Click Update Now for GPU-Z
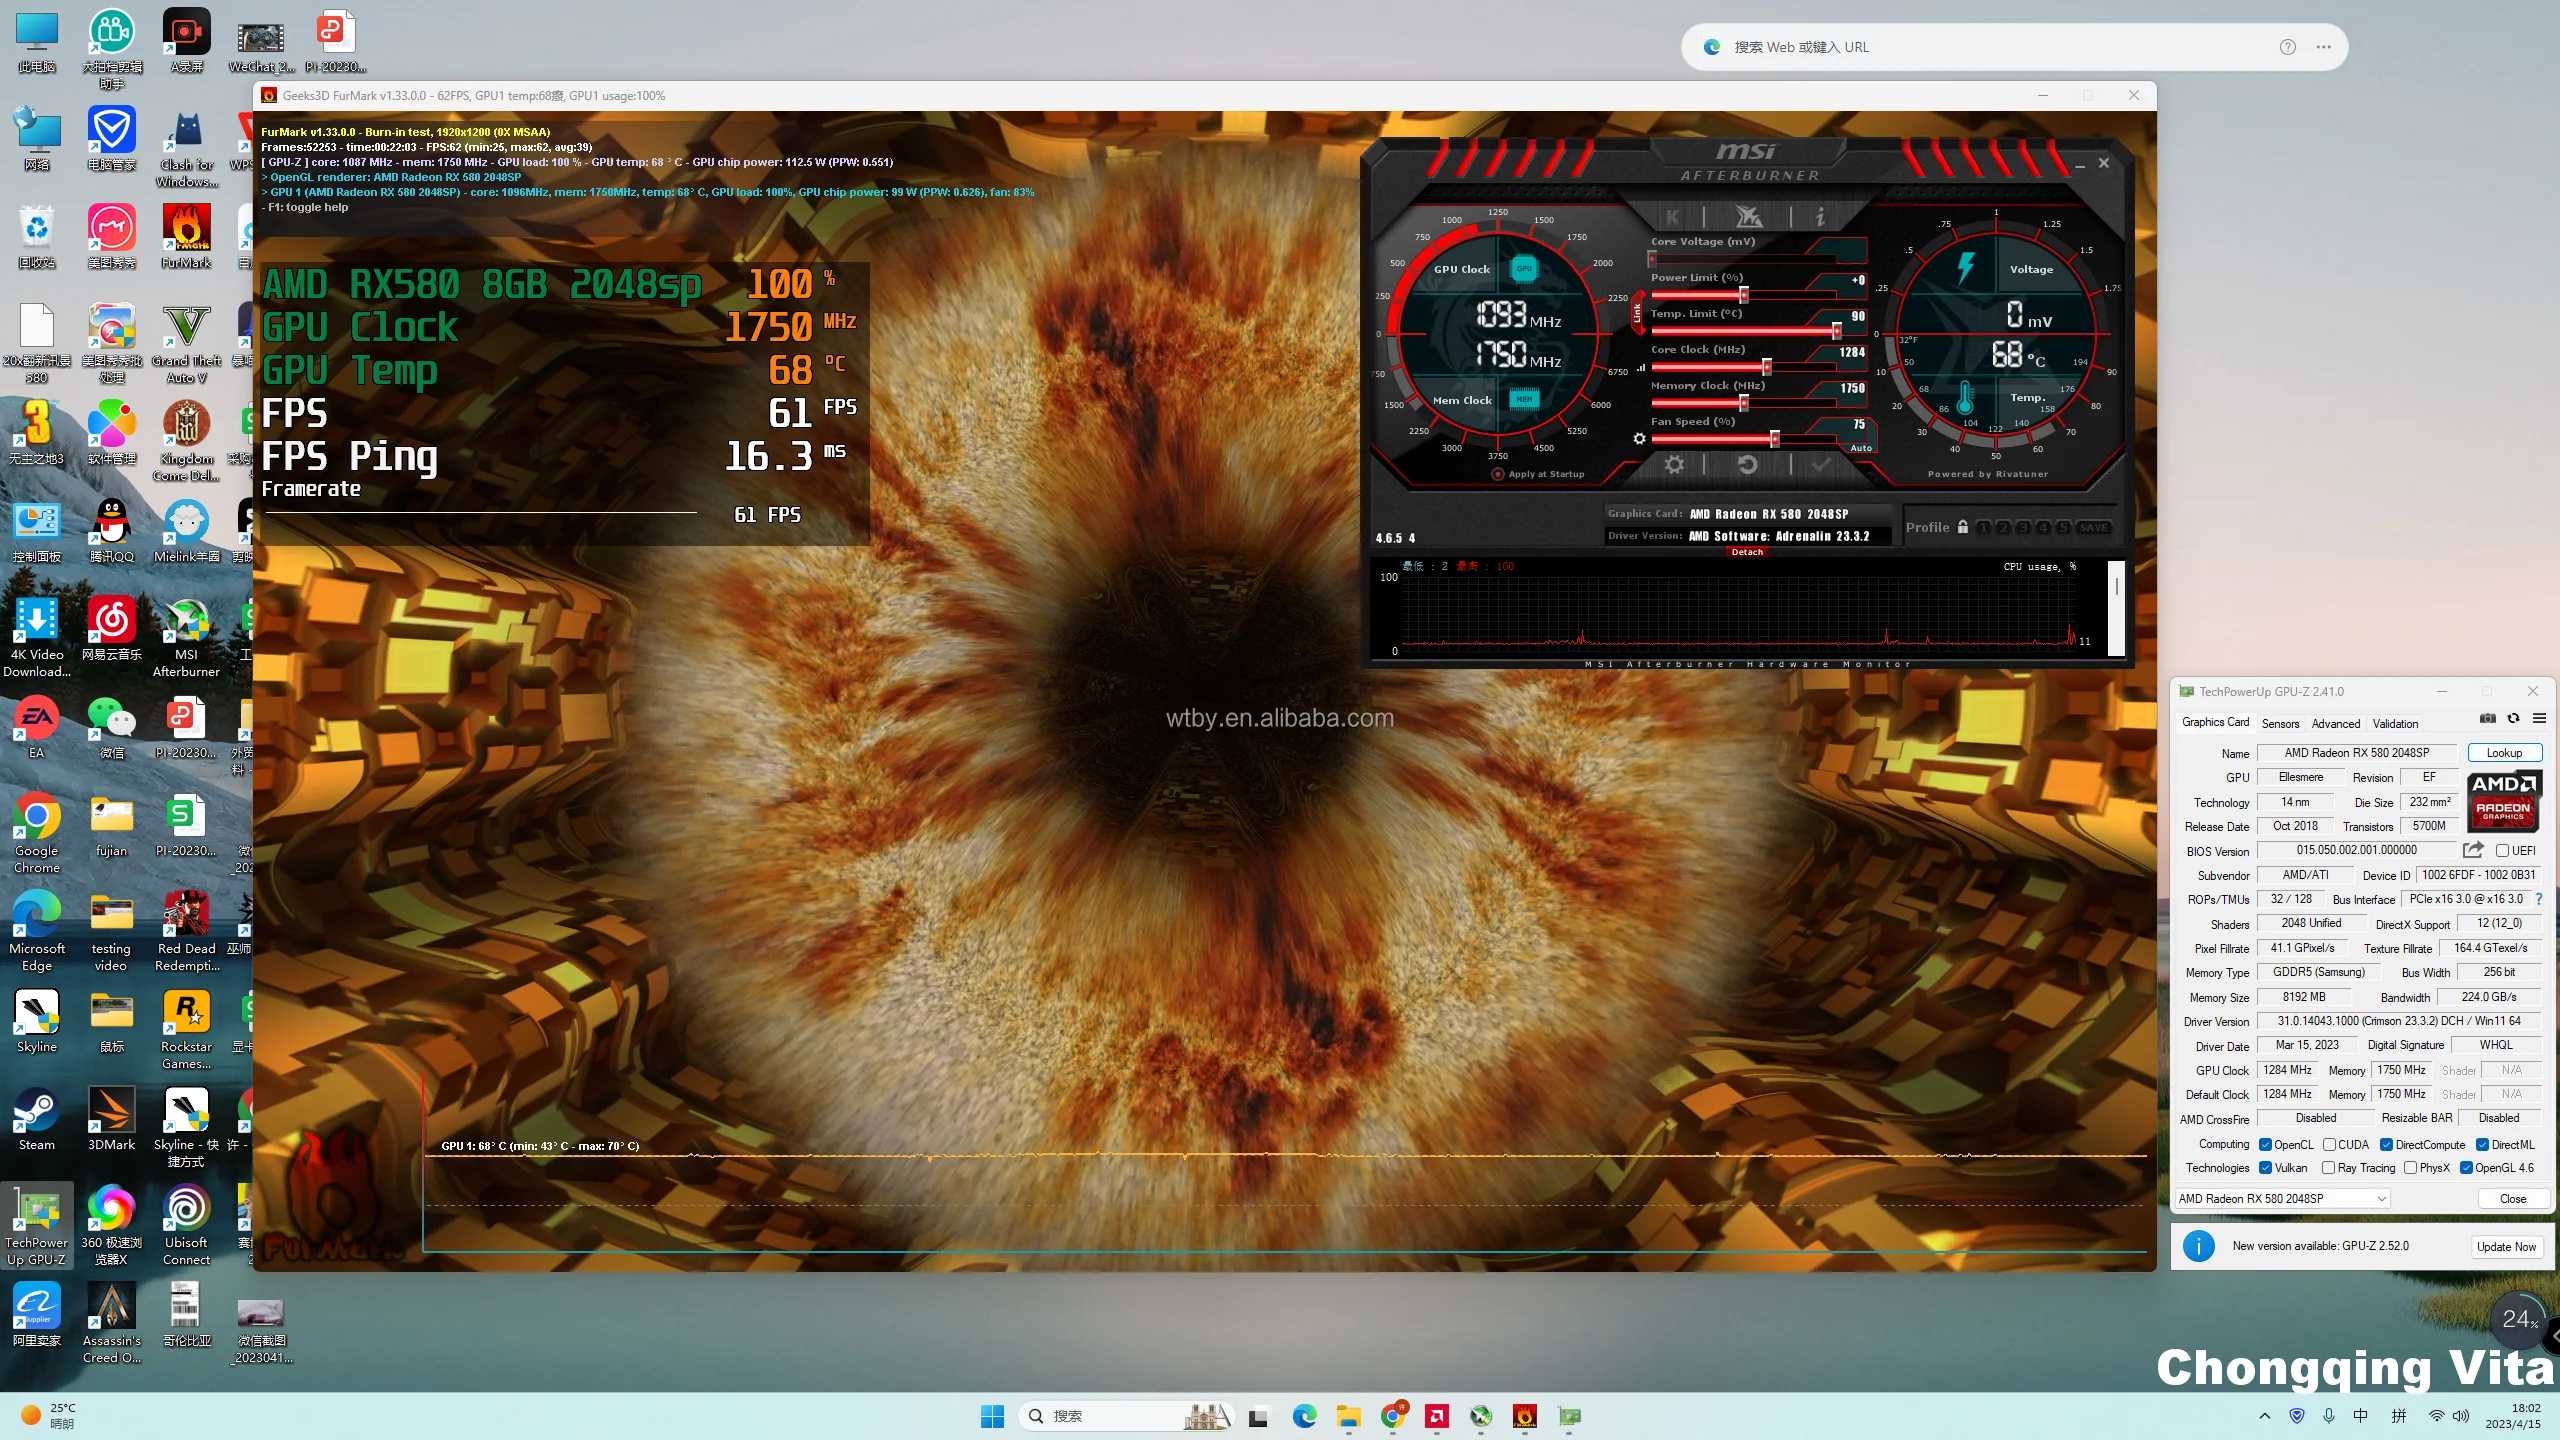The width and height of the screenshot is (2560, 1440). [x=2506, y=1246]
